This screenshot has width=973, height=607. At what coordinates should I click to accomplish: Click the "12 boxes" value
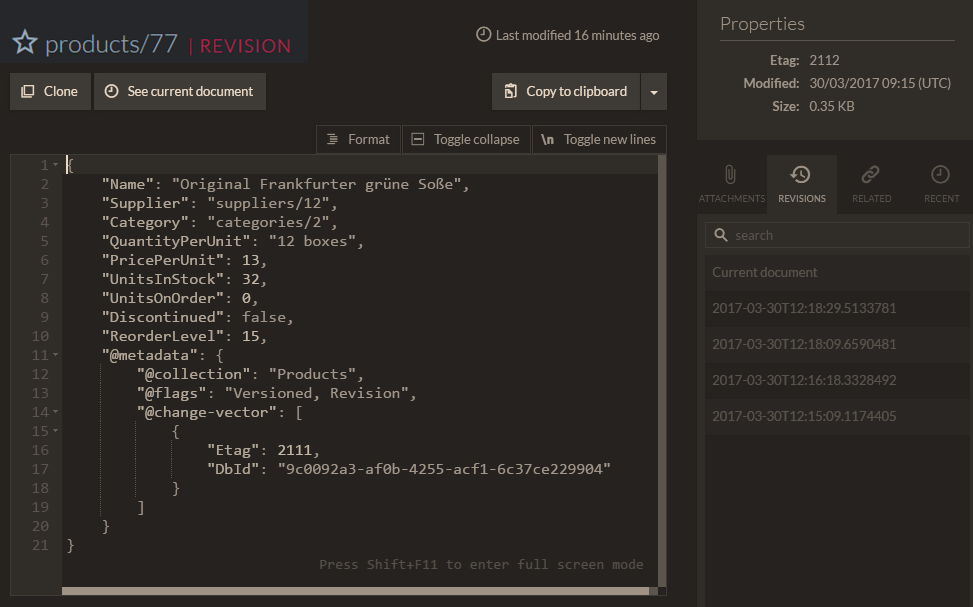(x=312, y=241)
